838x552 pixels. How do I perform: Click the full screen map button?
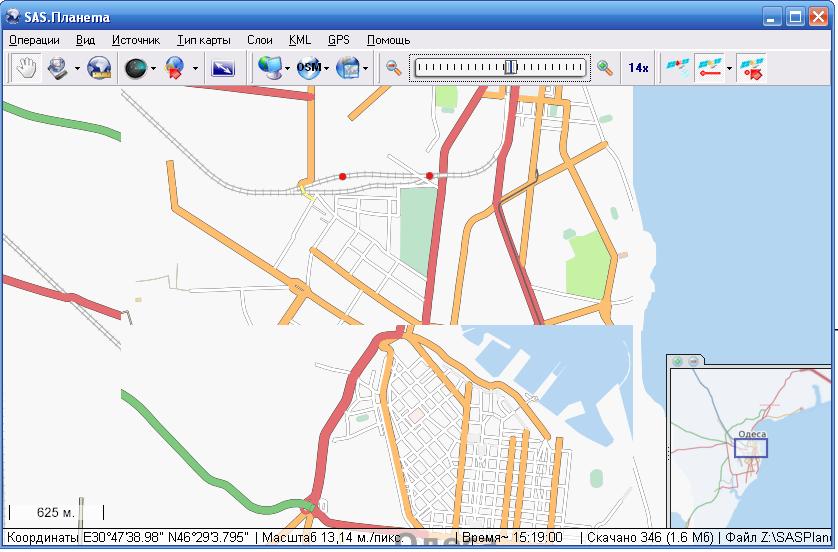tap(223, 68)
